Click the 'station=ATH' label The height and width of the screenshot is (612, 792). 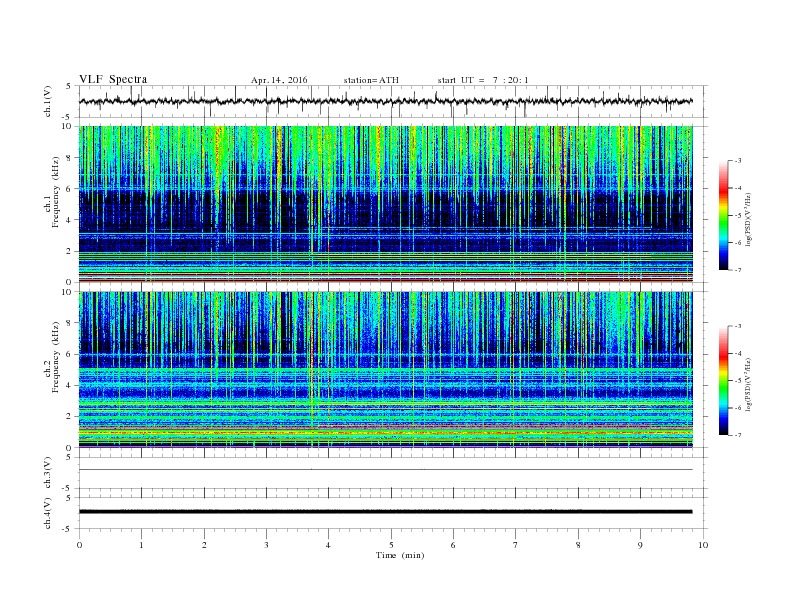371,80
